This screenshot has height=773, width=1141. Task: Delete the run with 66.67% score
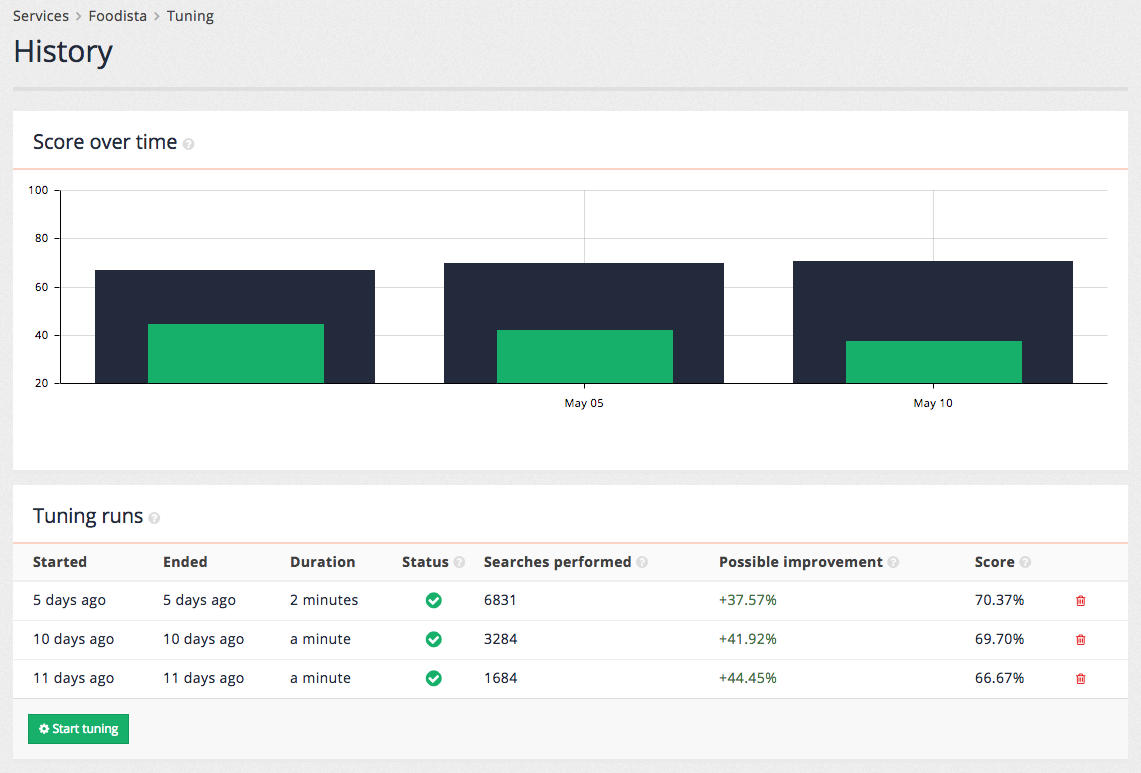pyautogui.click(x=1080, y=678)
